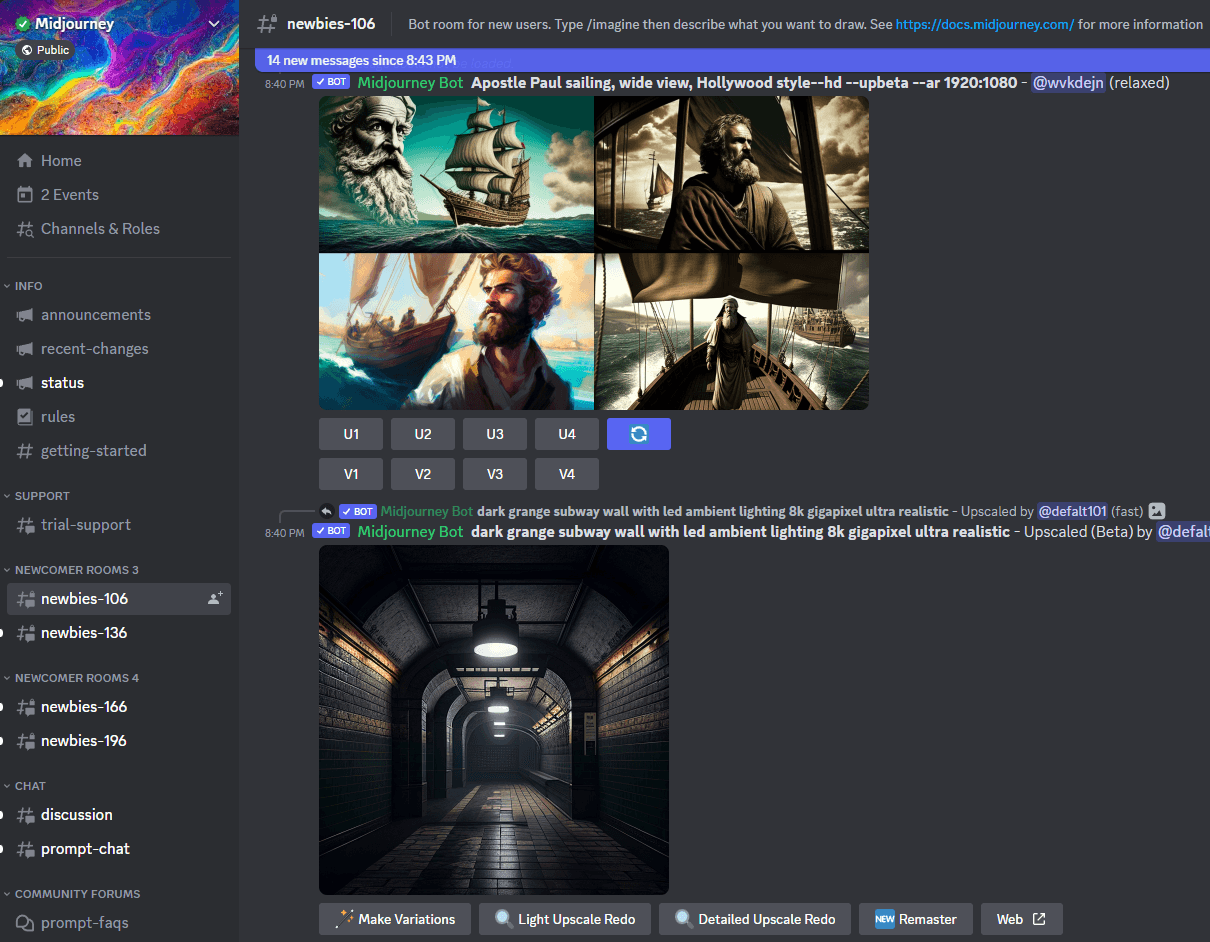The image size is (1210, 942).
Task: Select the newbies-106 channel
Action: [119, 599]
